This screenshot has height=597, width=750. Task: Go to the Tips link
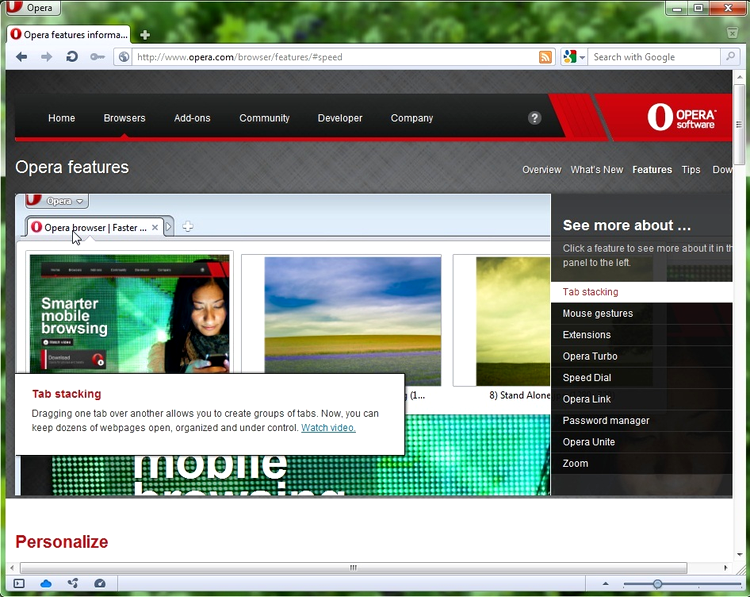(x=691, y=170)
